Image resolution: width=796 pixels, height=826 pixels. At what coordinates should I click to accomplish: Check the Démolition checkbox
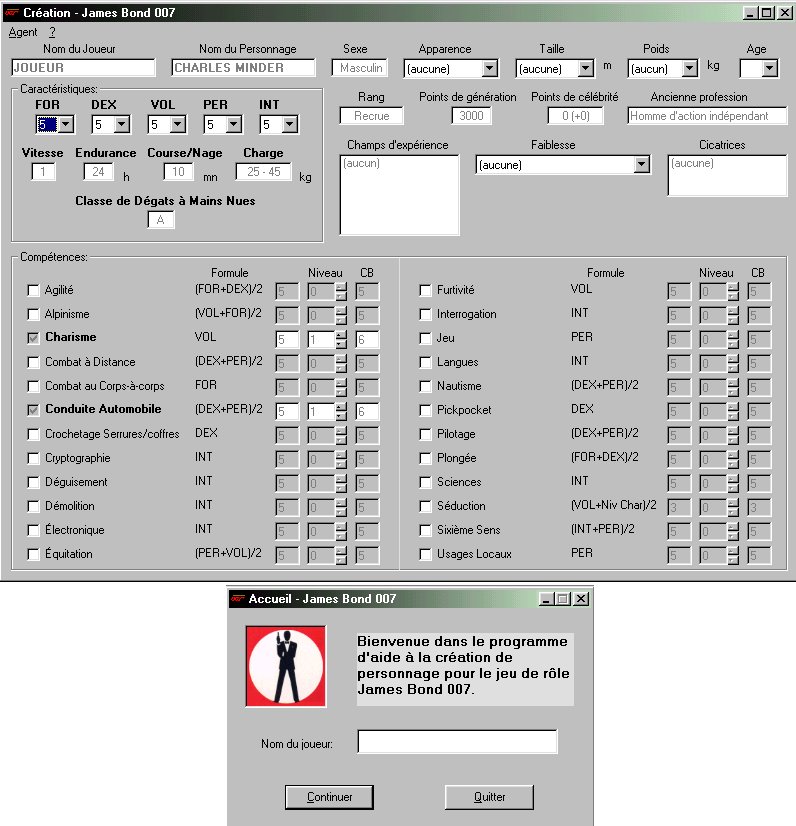click(33, 506)
